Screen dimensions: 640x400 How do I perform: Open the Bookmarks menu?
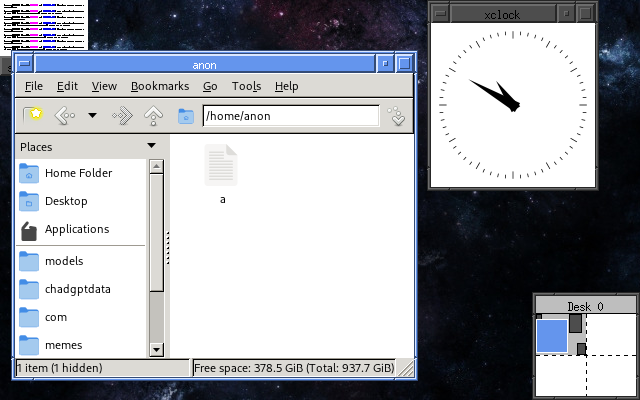tap(160, 86)
